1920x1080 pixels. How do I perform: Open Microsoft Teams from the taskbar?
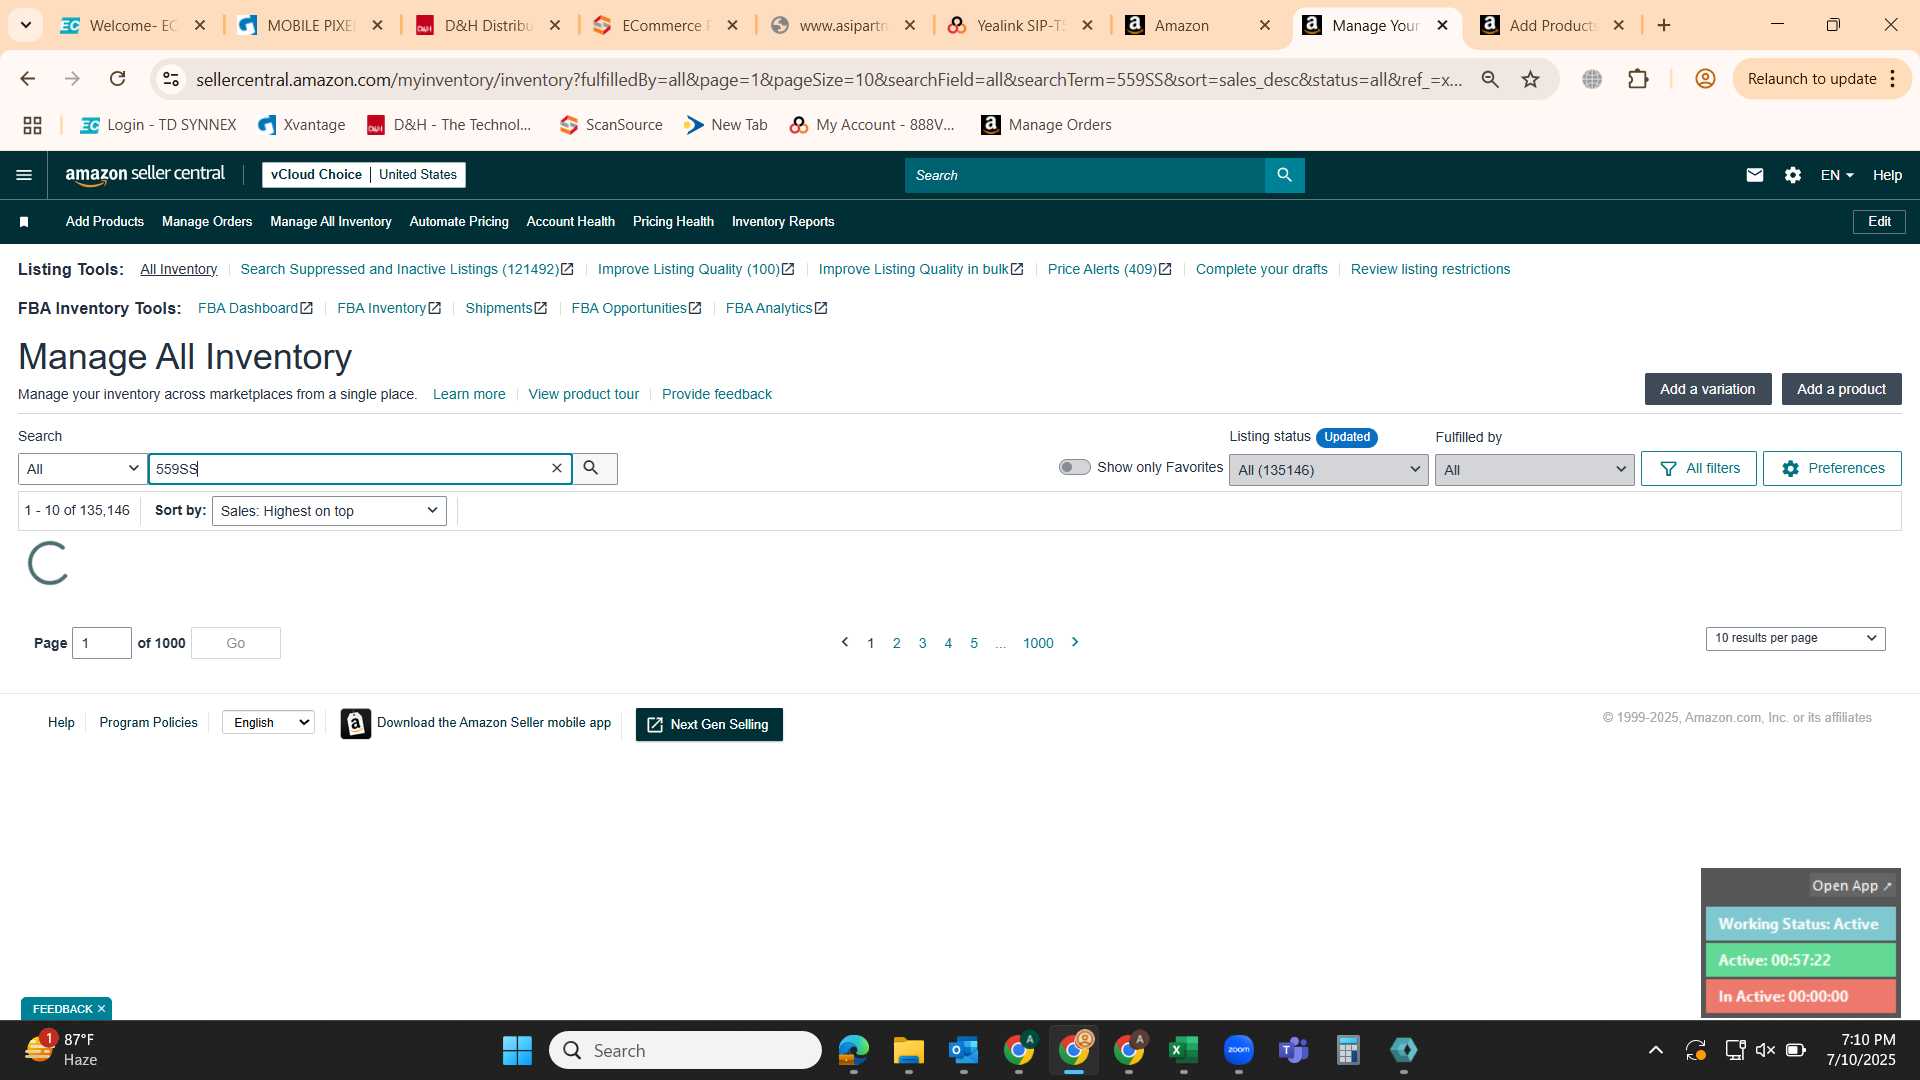1293,1050
